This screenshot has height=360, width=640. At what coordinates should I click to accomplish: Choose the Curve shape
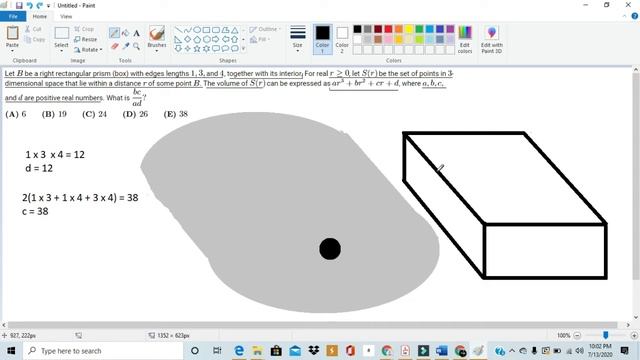187,30
